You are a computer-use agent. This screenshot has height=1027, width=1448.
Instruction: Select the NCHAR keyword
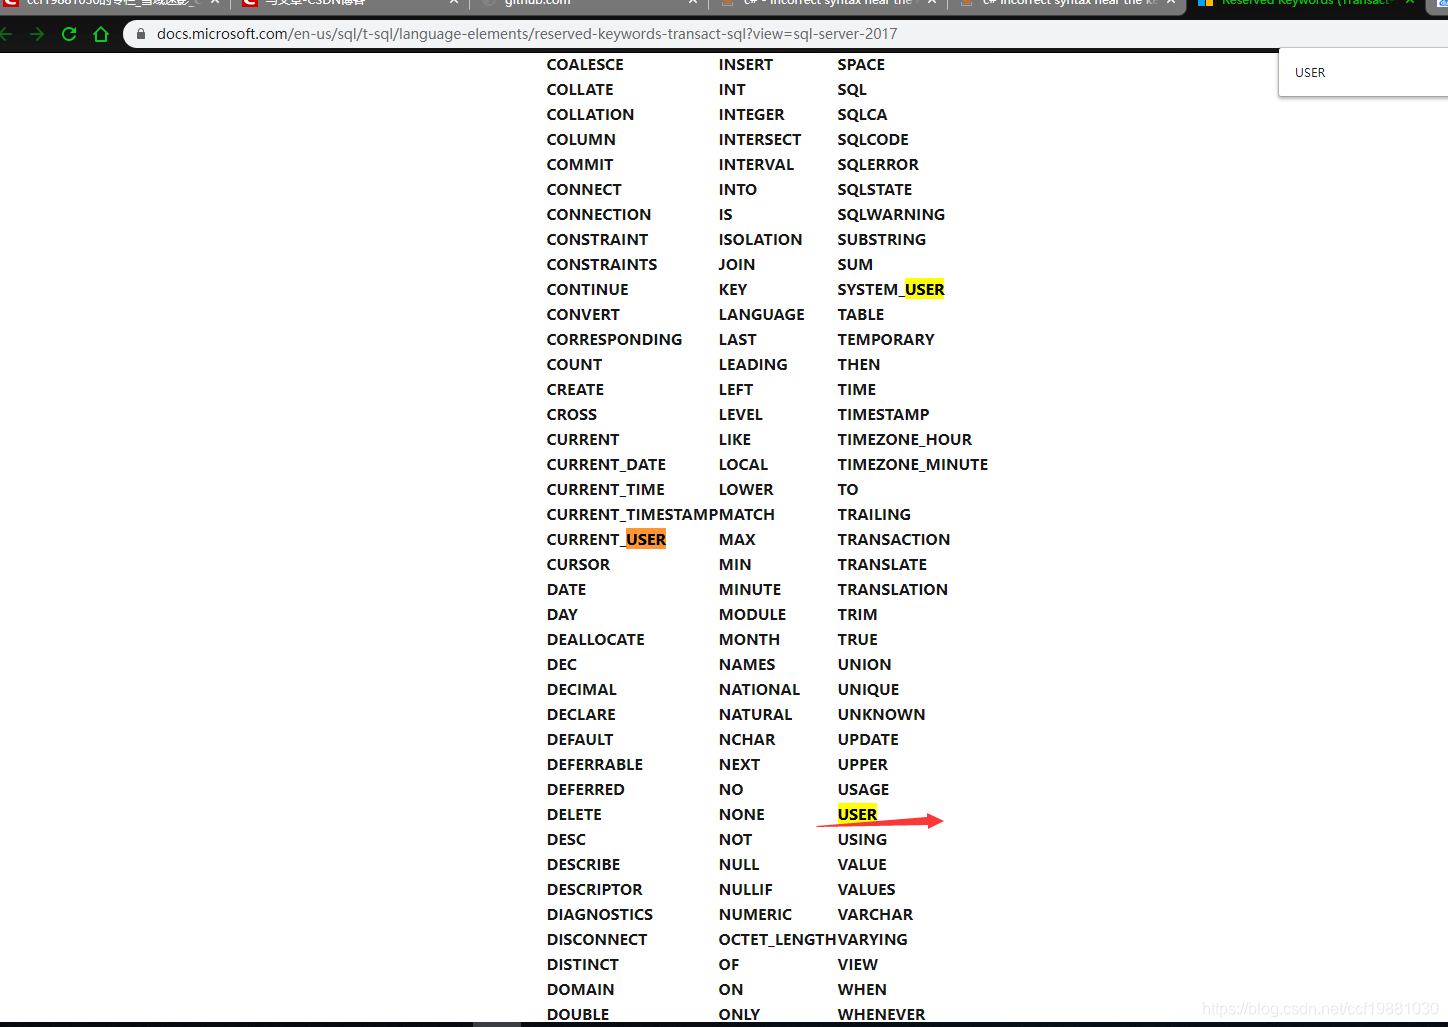pos(747,740)
